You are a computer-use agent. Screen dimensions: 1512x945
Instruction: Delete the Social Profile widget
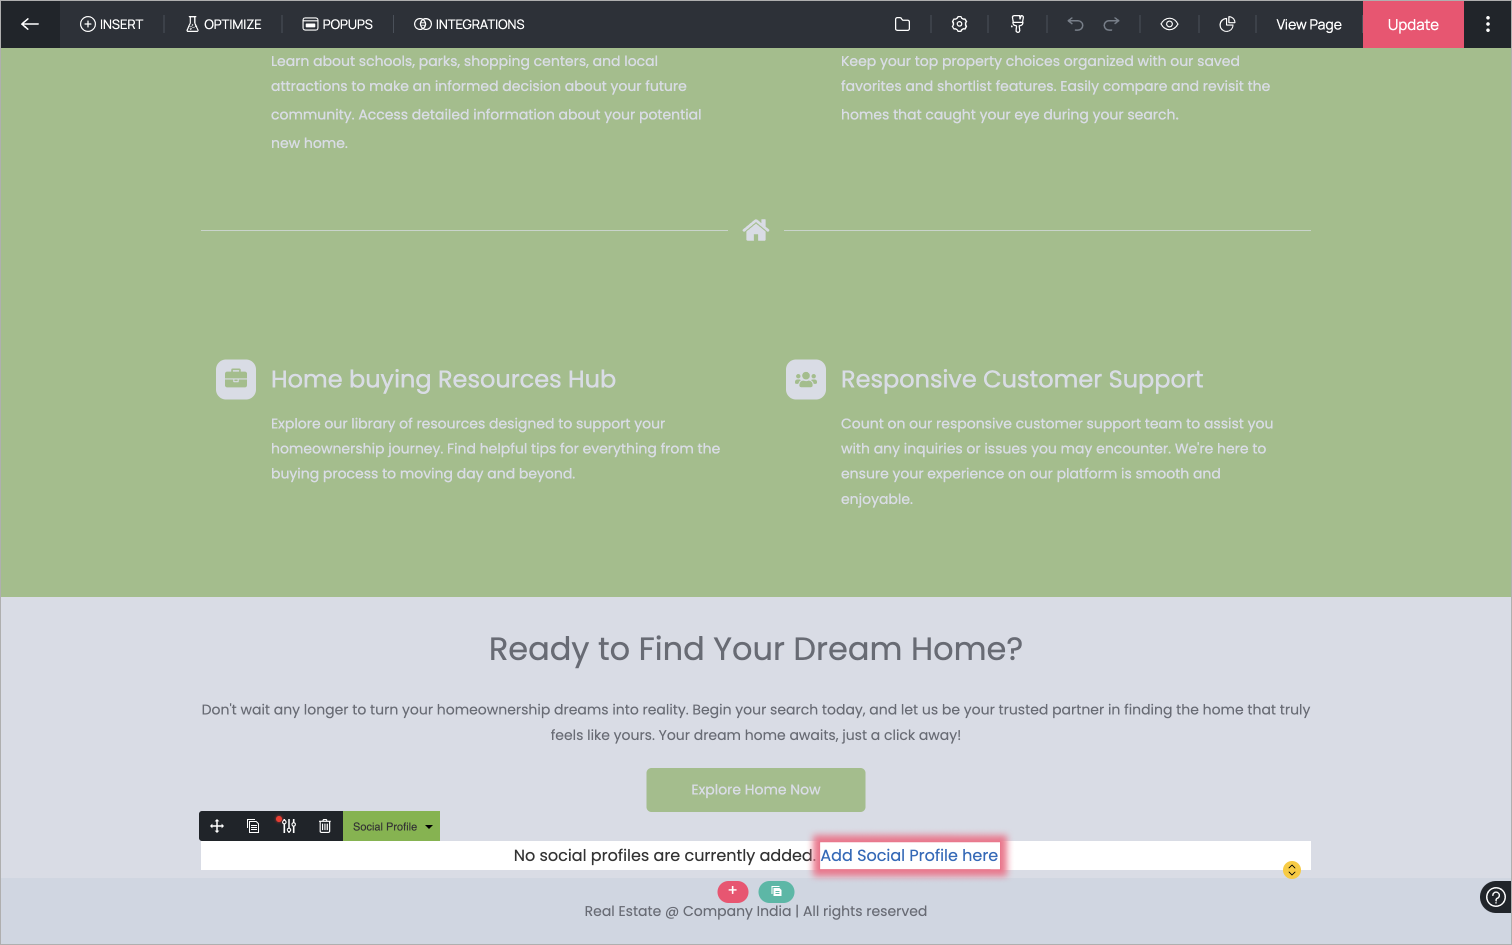click(x=325, y=826)
